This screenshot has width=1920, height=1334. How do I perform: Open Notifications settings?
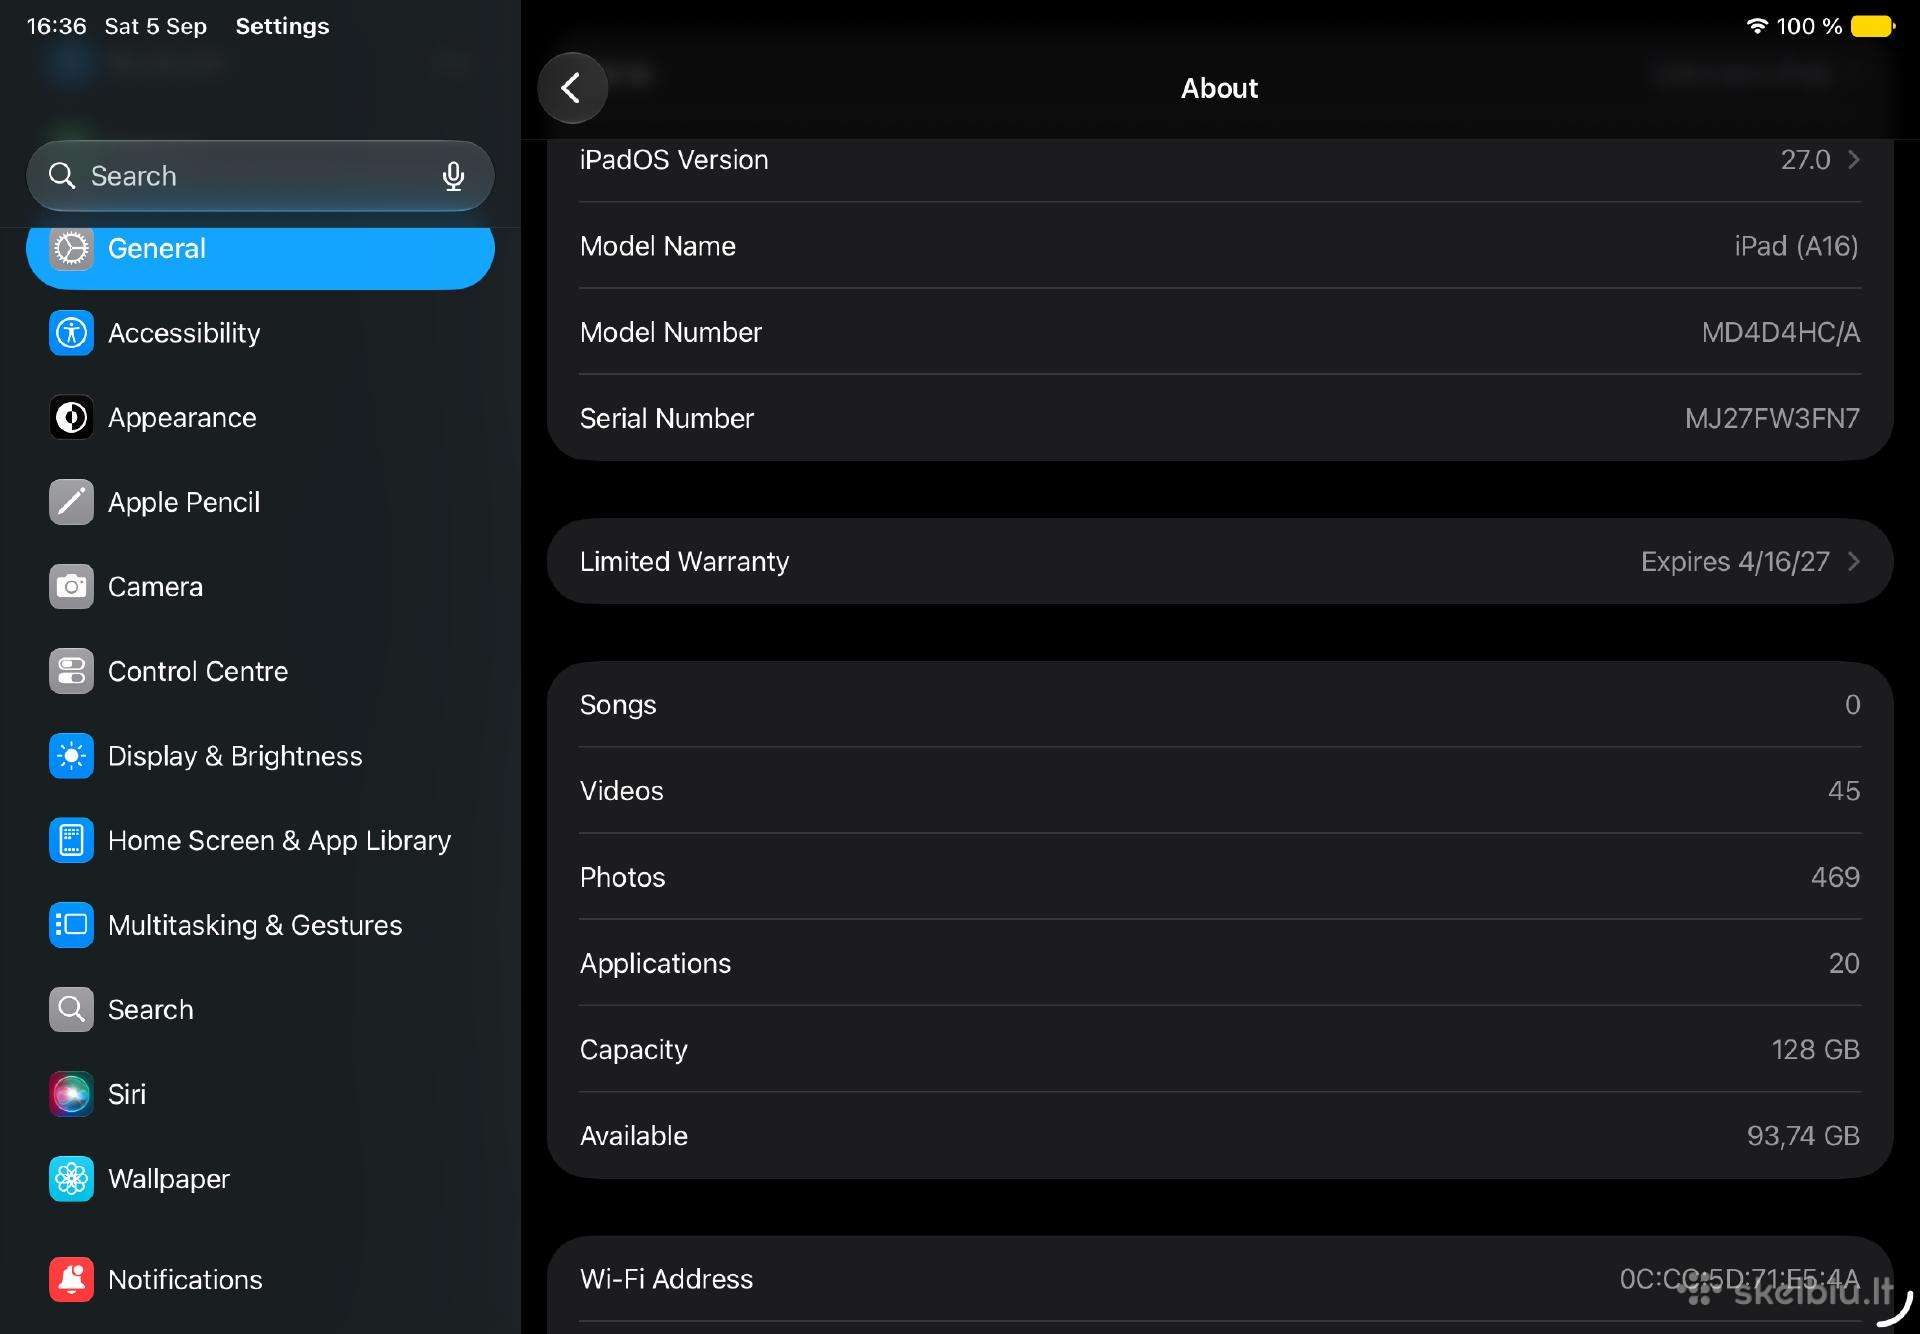260,1280
